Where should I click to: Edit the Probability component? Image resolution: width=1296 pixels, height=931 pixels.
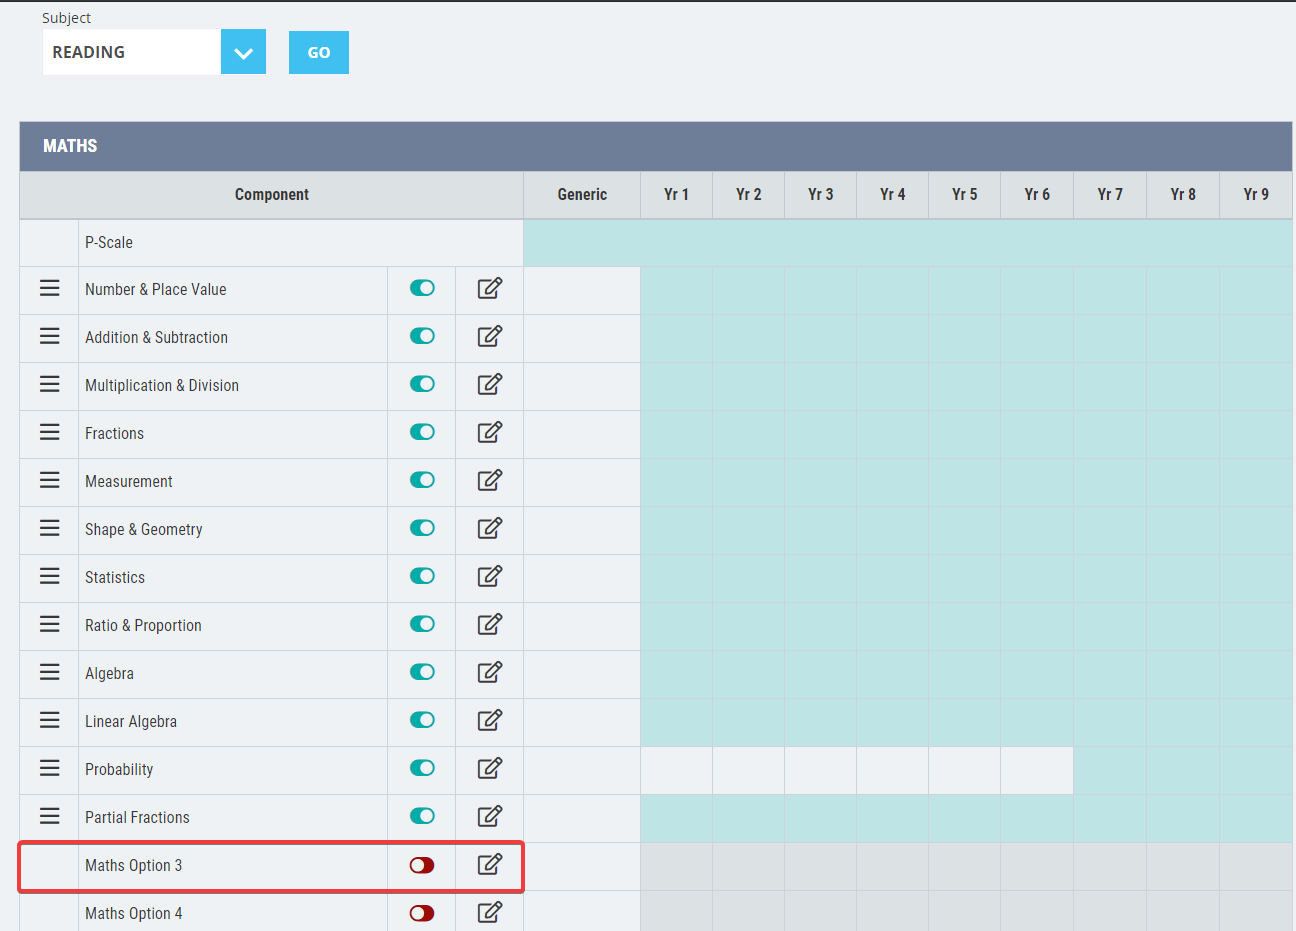pyautogui.click(x=489, y=769)
